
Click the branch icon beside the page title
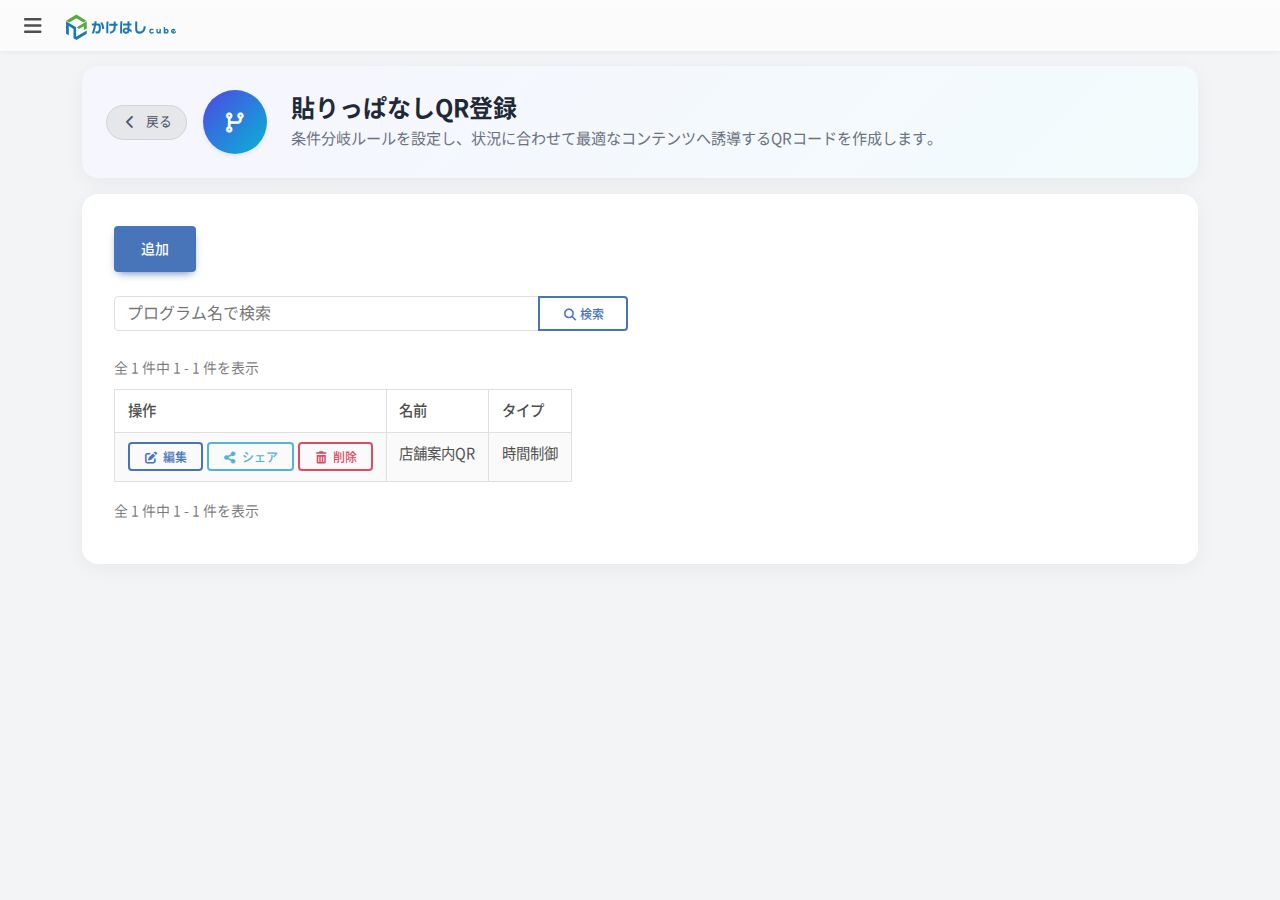pos(235,122)
